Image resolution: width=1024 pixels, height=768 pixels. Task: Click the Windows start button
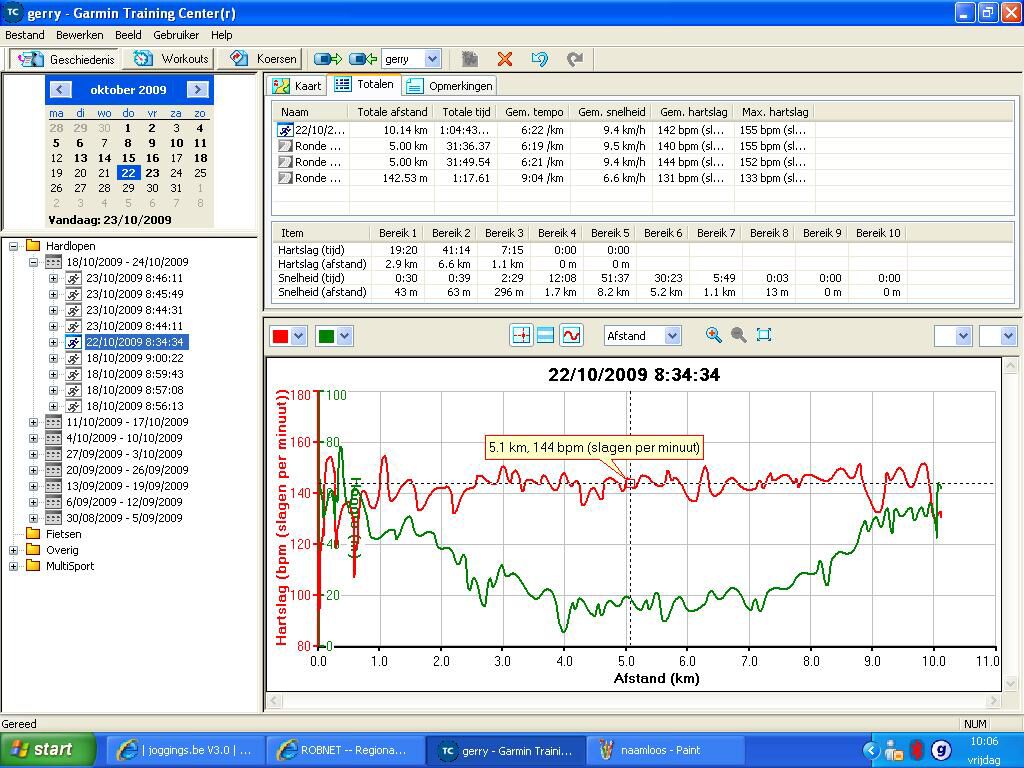pos(47,750)
